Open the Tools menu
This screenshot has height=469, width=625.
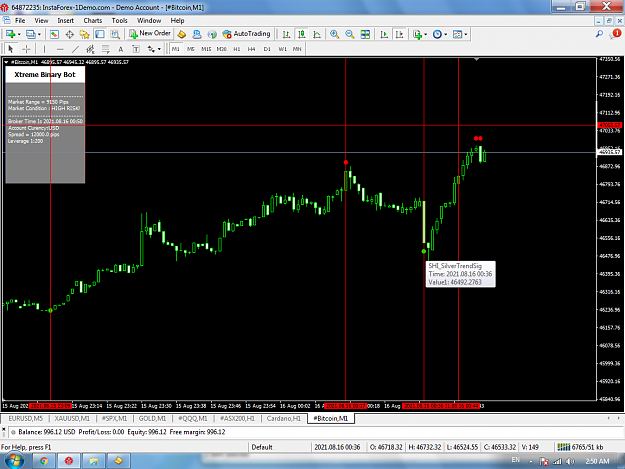(x=119, y=20)
